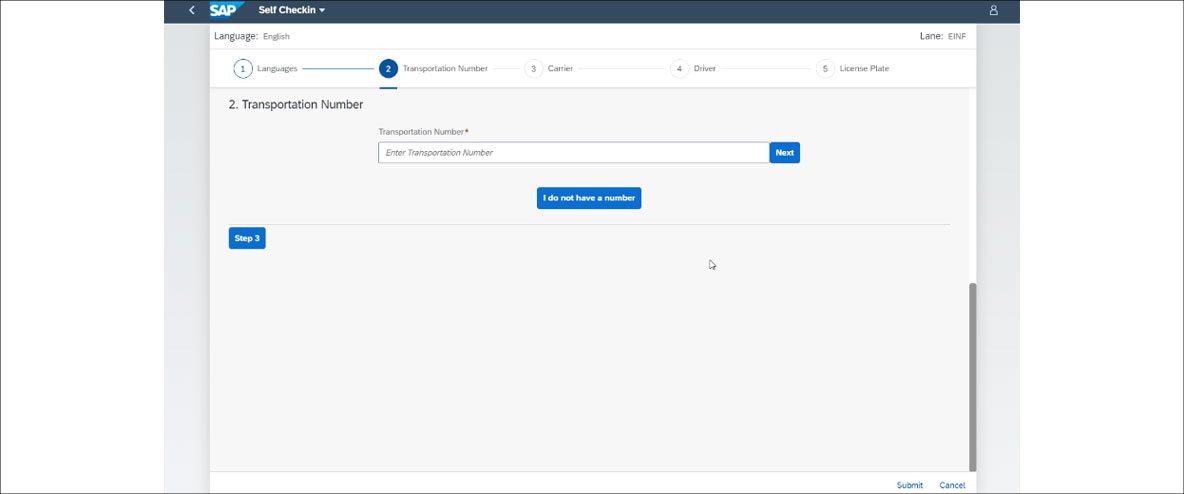The height and width of the screenshot is (494, 1184).
Task: Click the vertical scrollbar thumb
Action: pyautogui.click(x=973, y=377)
